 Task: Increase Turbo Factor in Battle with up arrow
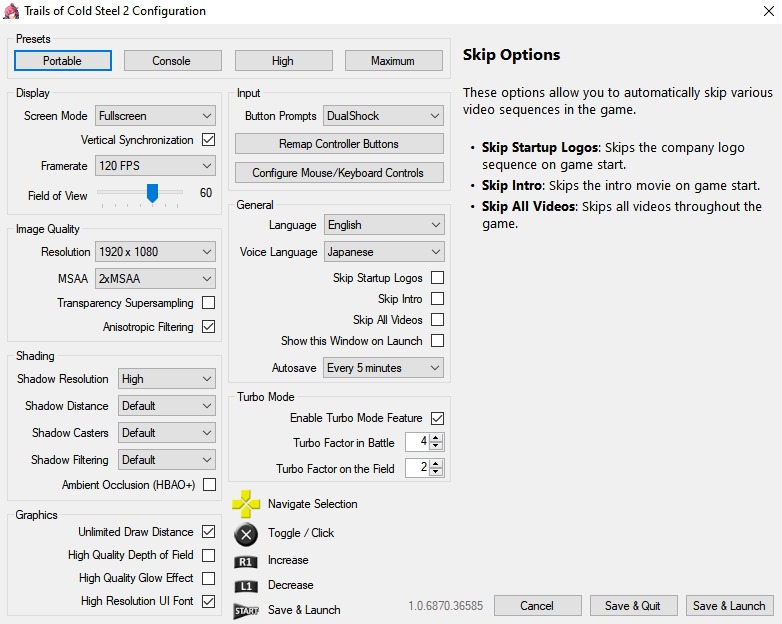[x=436, y=437]
